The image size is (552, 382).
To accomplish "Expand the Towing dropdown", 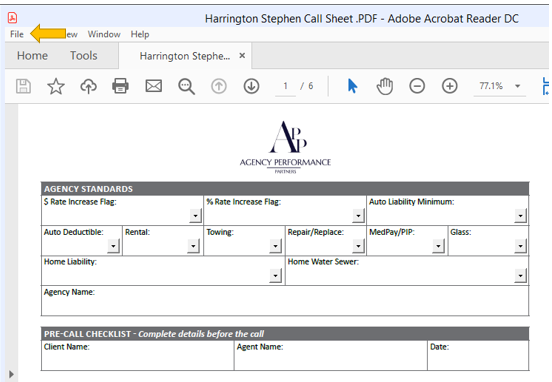I will (x=275, y=246).
